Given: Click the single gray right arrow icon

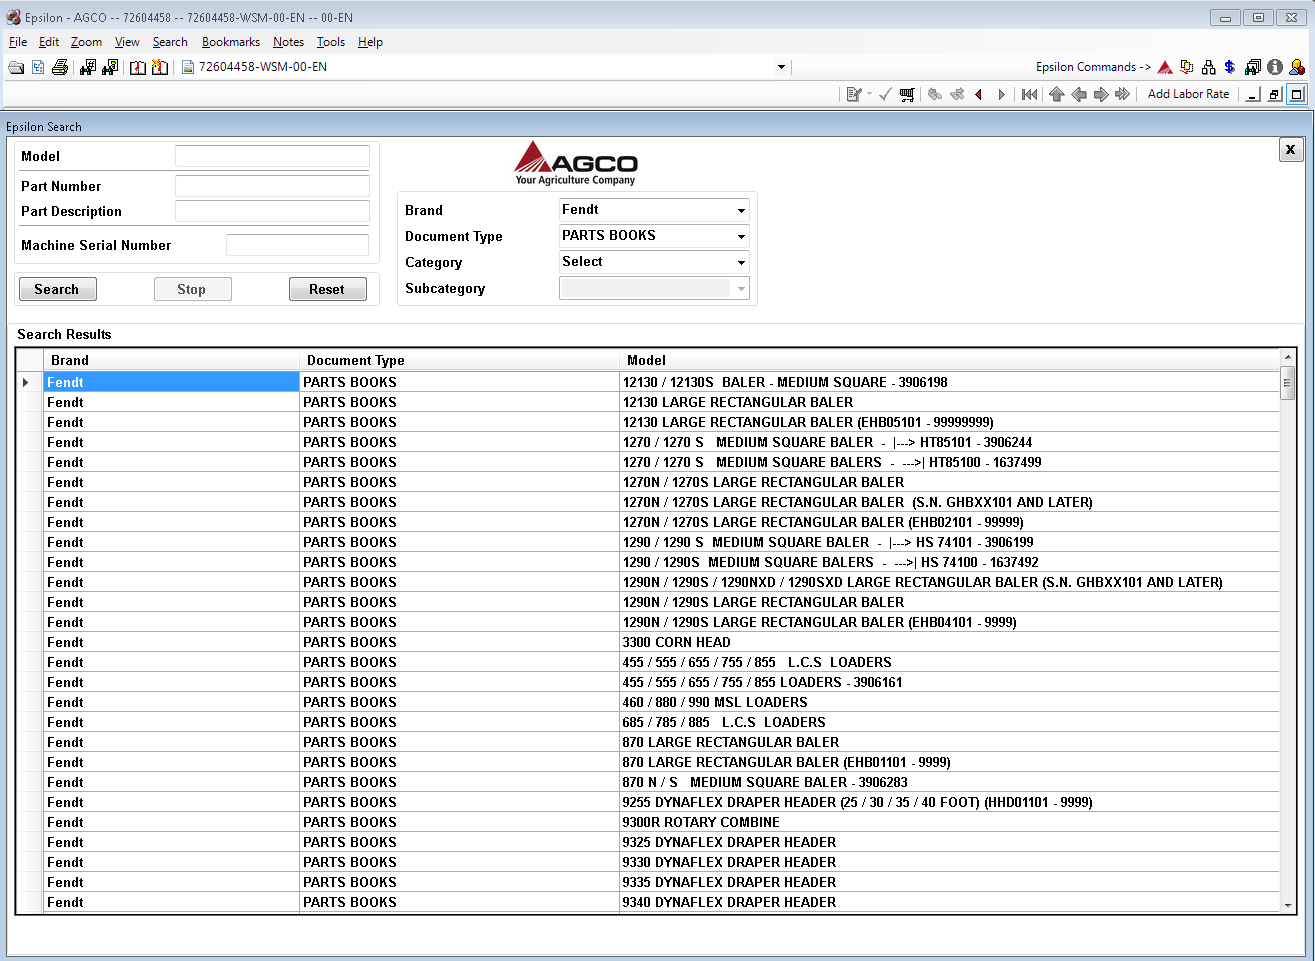Looking at the screenshot, I should point(1101,94).
